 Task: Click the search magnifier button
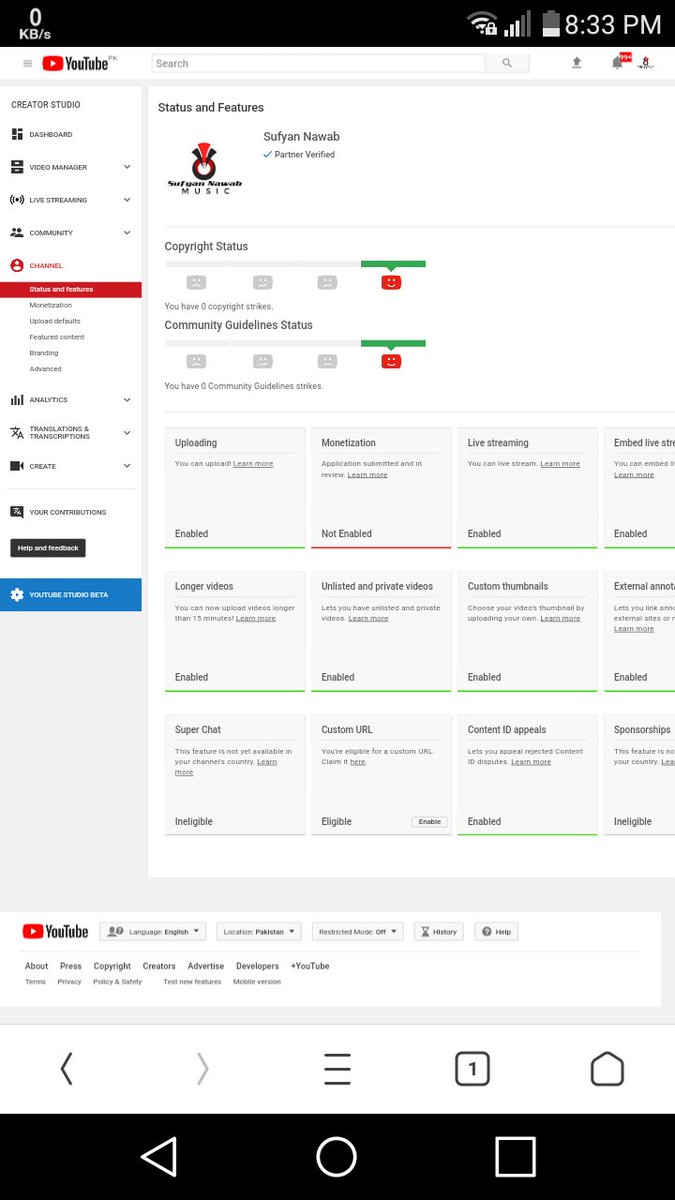coord(507,63)
